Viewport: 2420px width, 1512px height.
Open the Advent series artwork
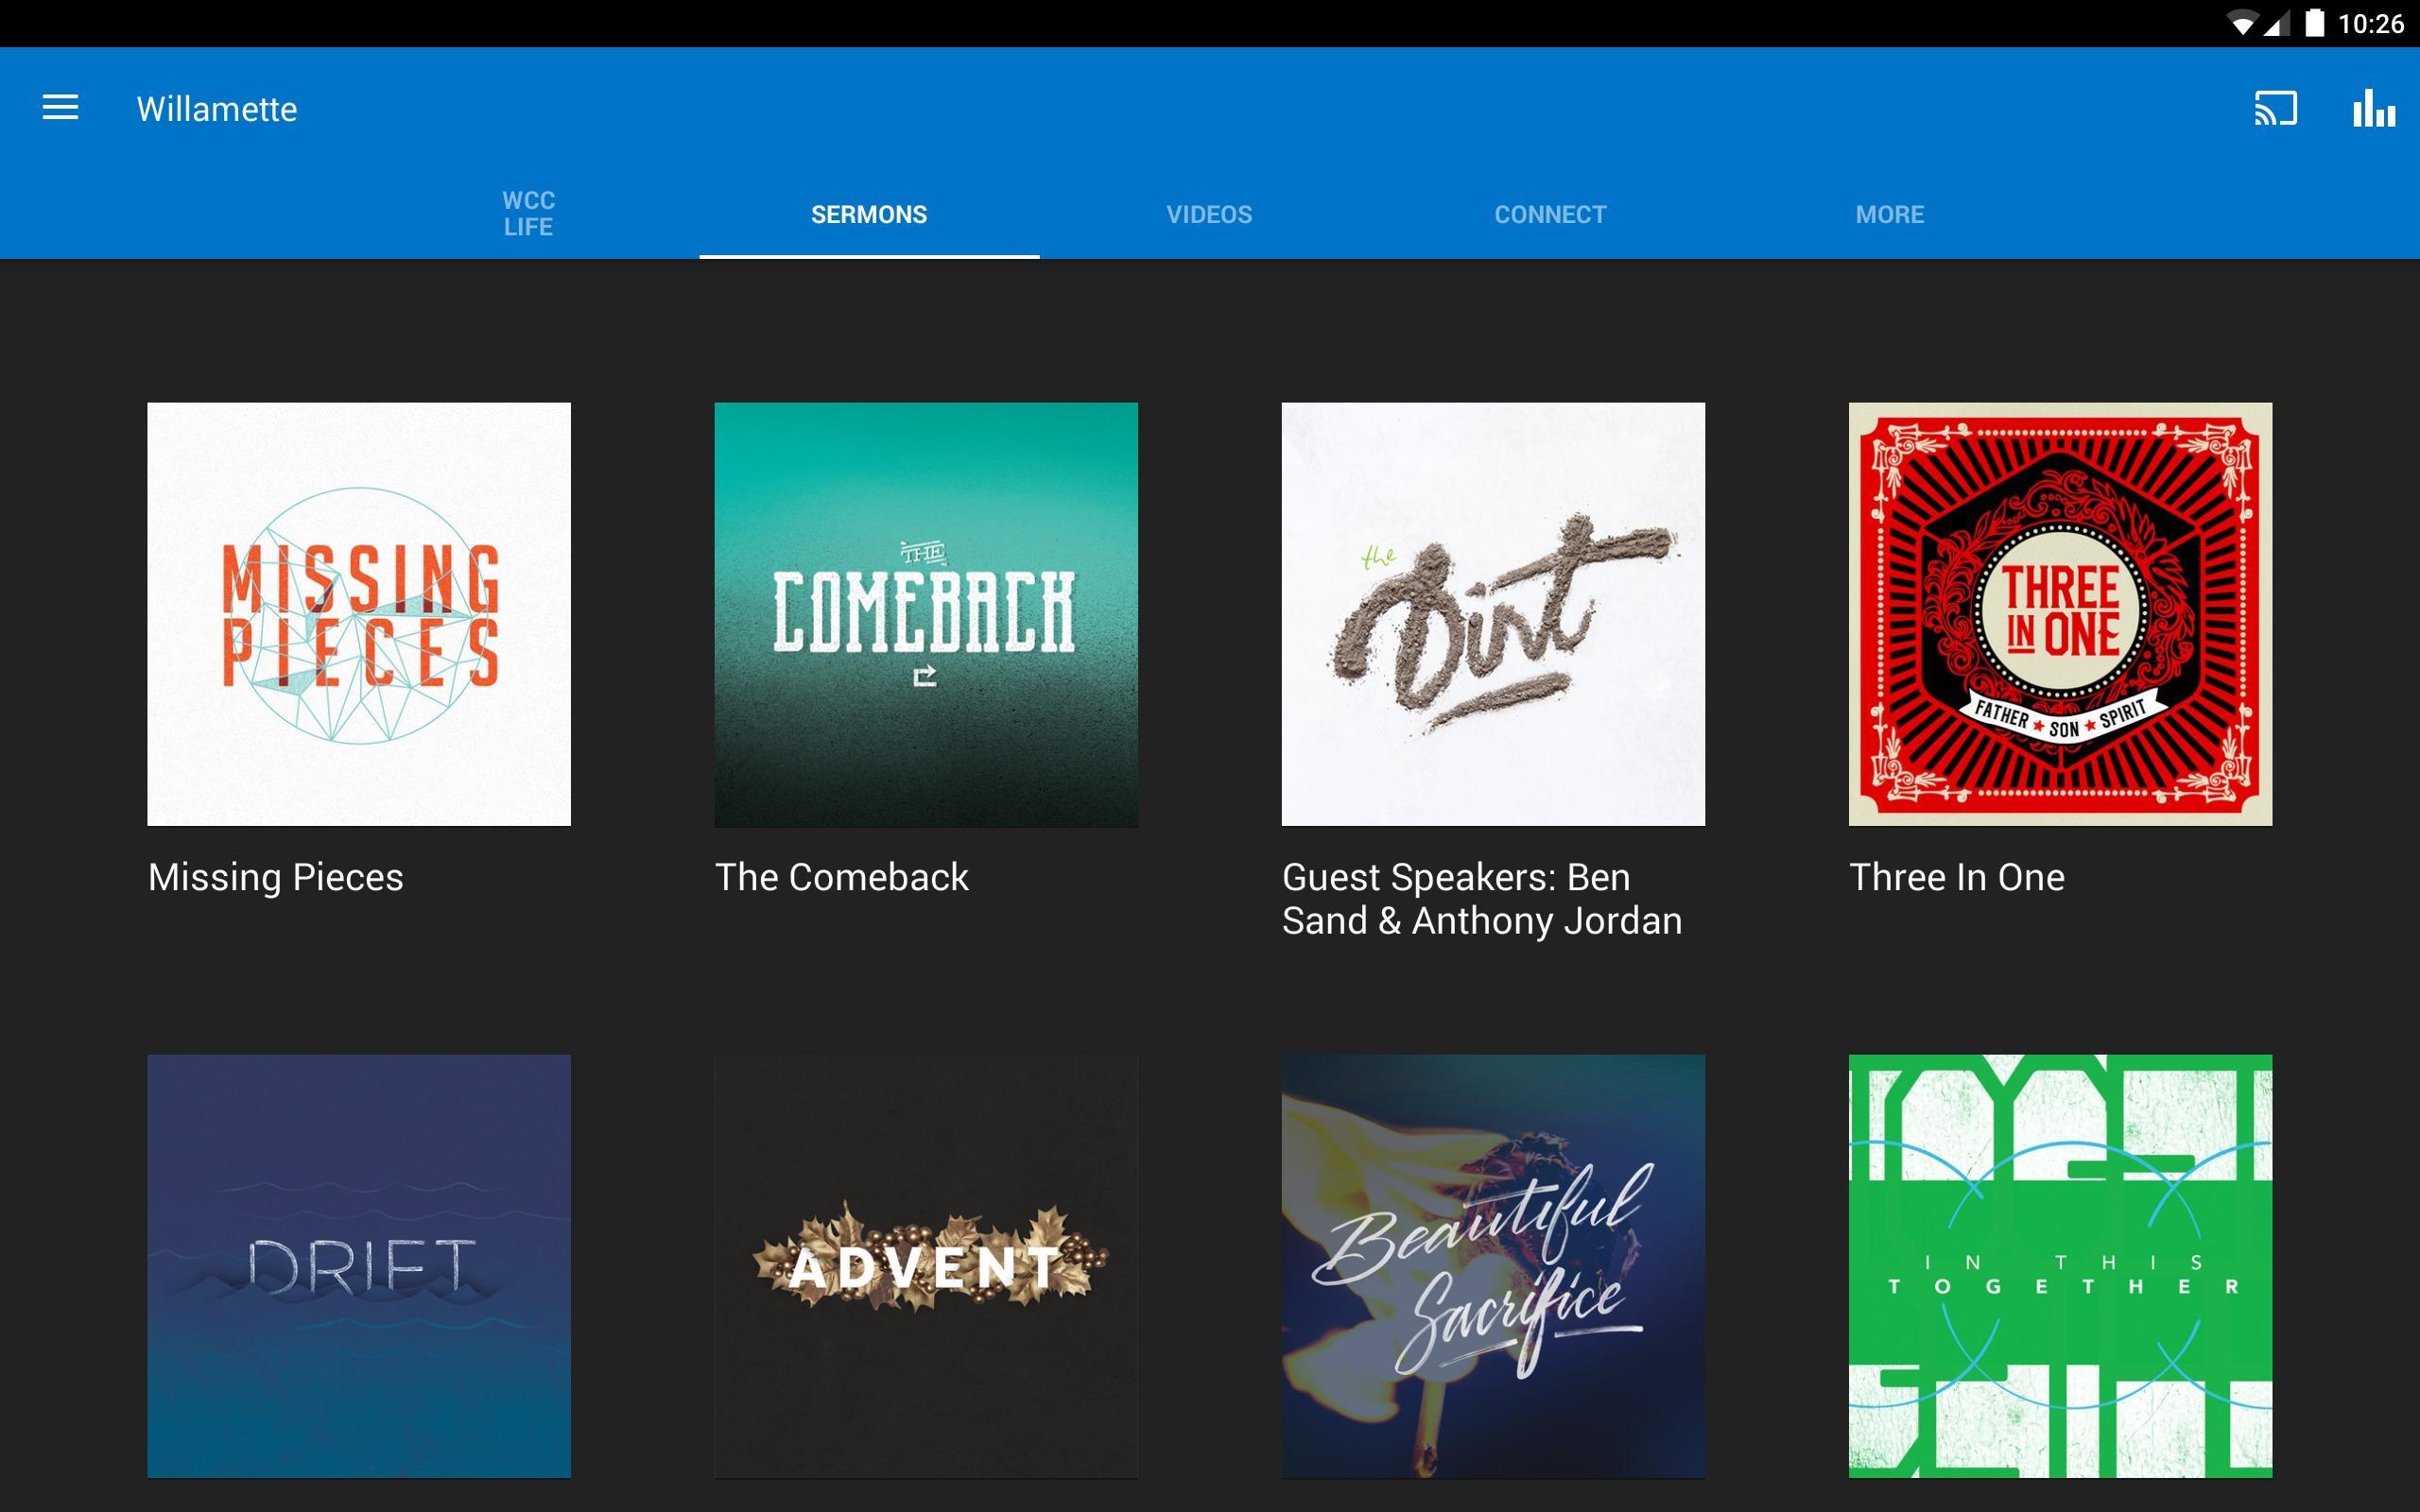926,1266
